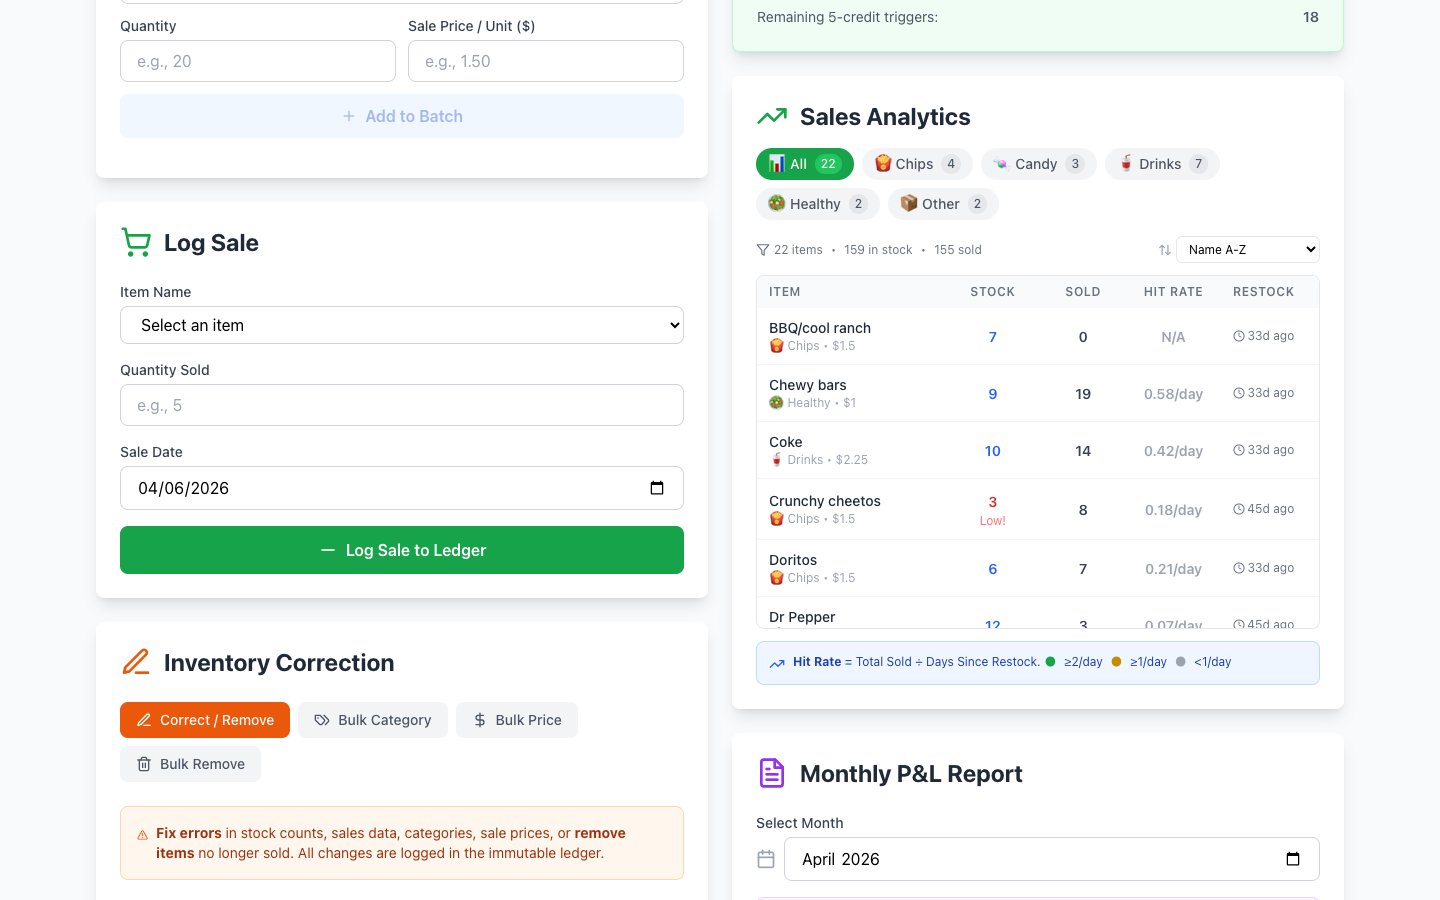Select the Correct / Remove orange tab

[x=205, y=720]
